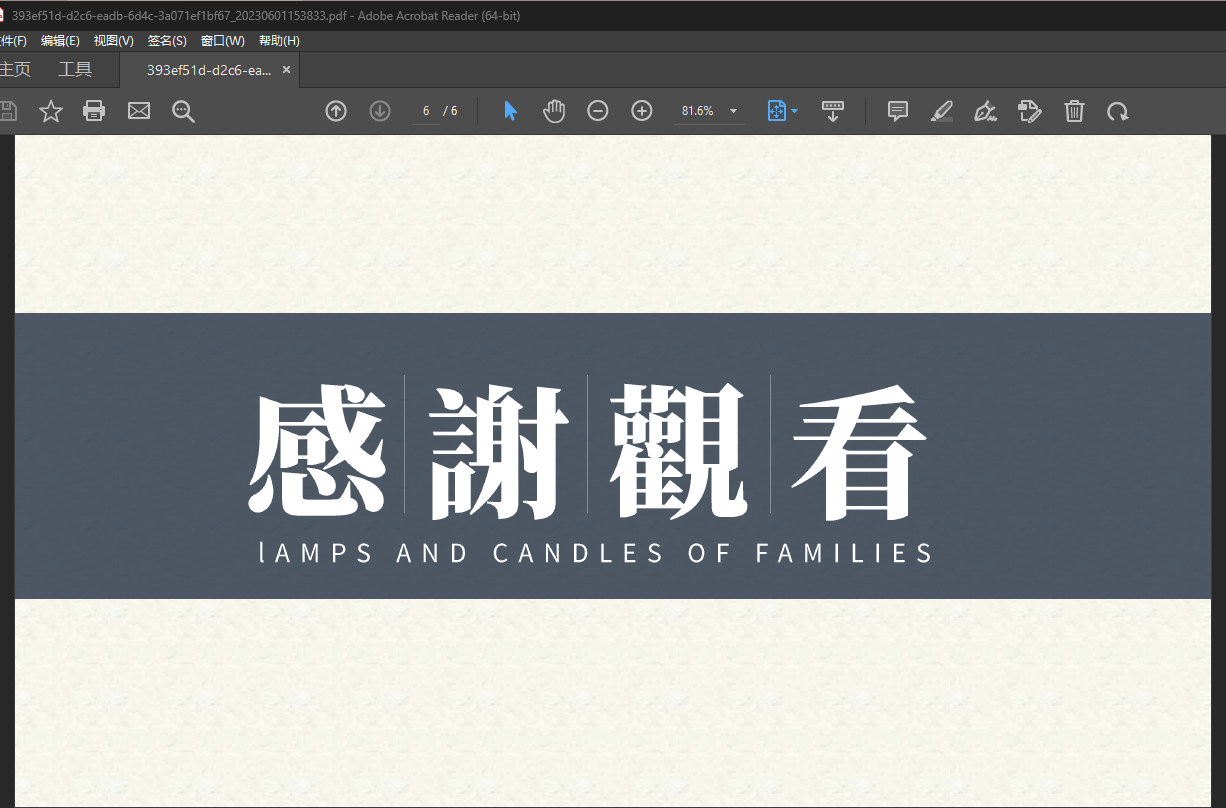1226x808 pixels.
Task: Rotate the current page
Action: 1118,111
